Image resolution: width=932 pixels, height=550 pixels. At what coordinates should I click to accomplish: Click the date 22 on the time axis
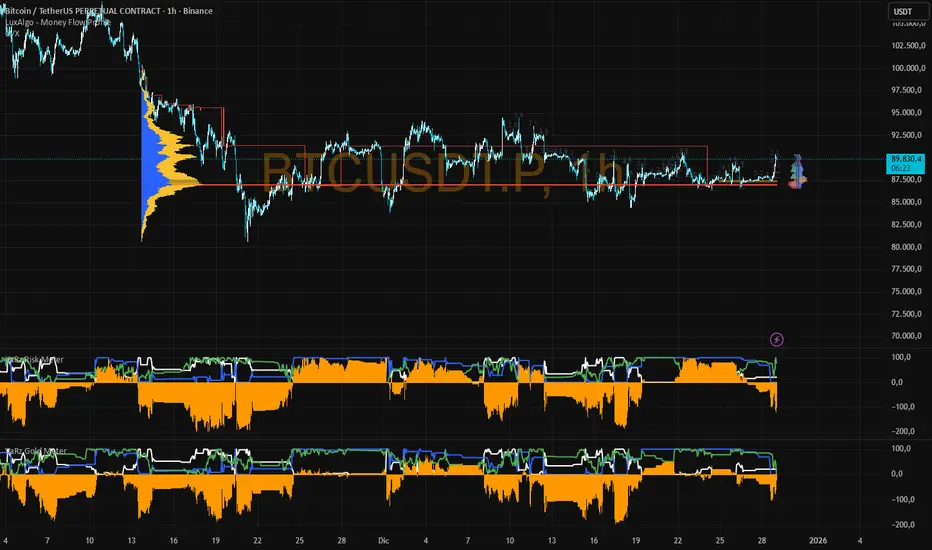(x=256, y=539)
